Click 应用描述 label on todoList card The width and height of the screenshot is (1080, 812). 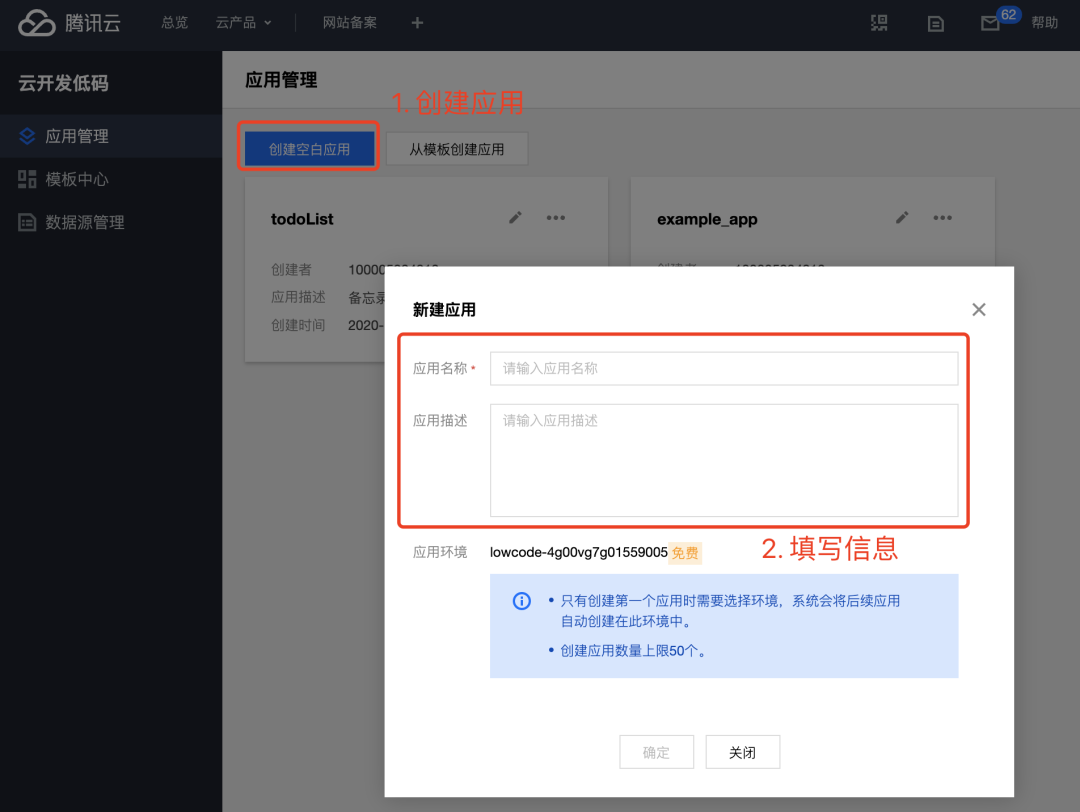click(298, 297)
